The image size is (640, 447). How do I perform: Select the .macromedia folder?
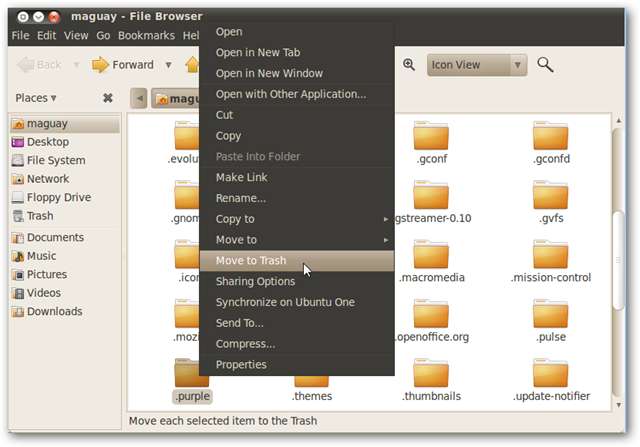coord(431,261)
